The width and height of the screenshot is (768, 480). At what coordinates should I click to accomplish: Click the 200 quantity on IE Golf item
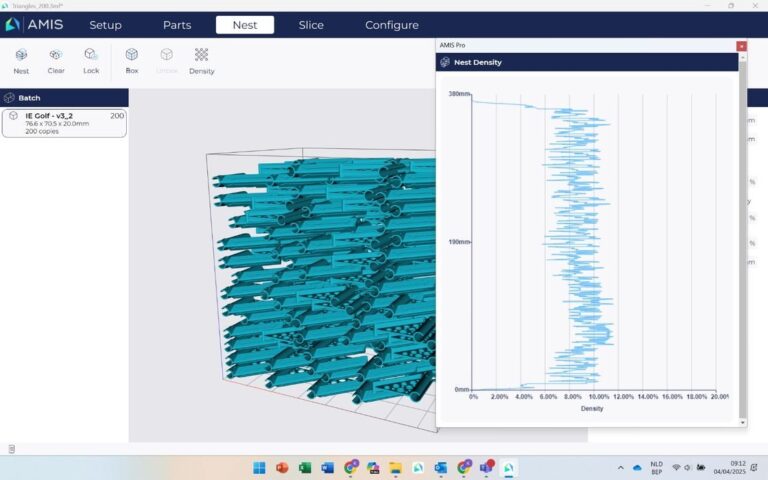click(x=117, y=116)
